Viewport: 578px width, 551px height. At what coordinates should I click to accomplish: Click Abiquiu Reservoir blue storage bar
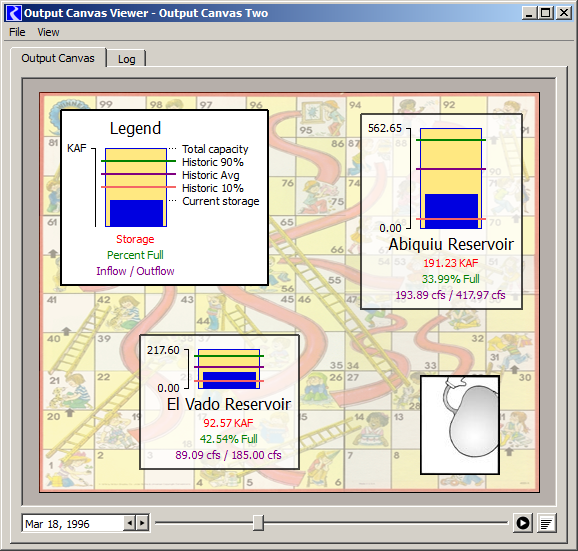click(451, 211)
